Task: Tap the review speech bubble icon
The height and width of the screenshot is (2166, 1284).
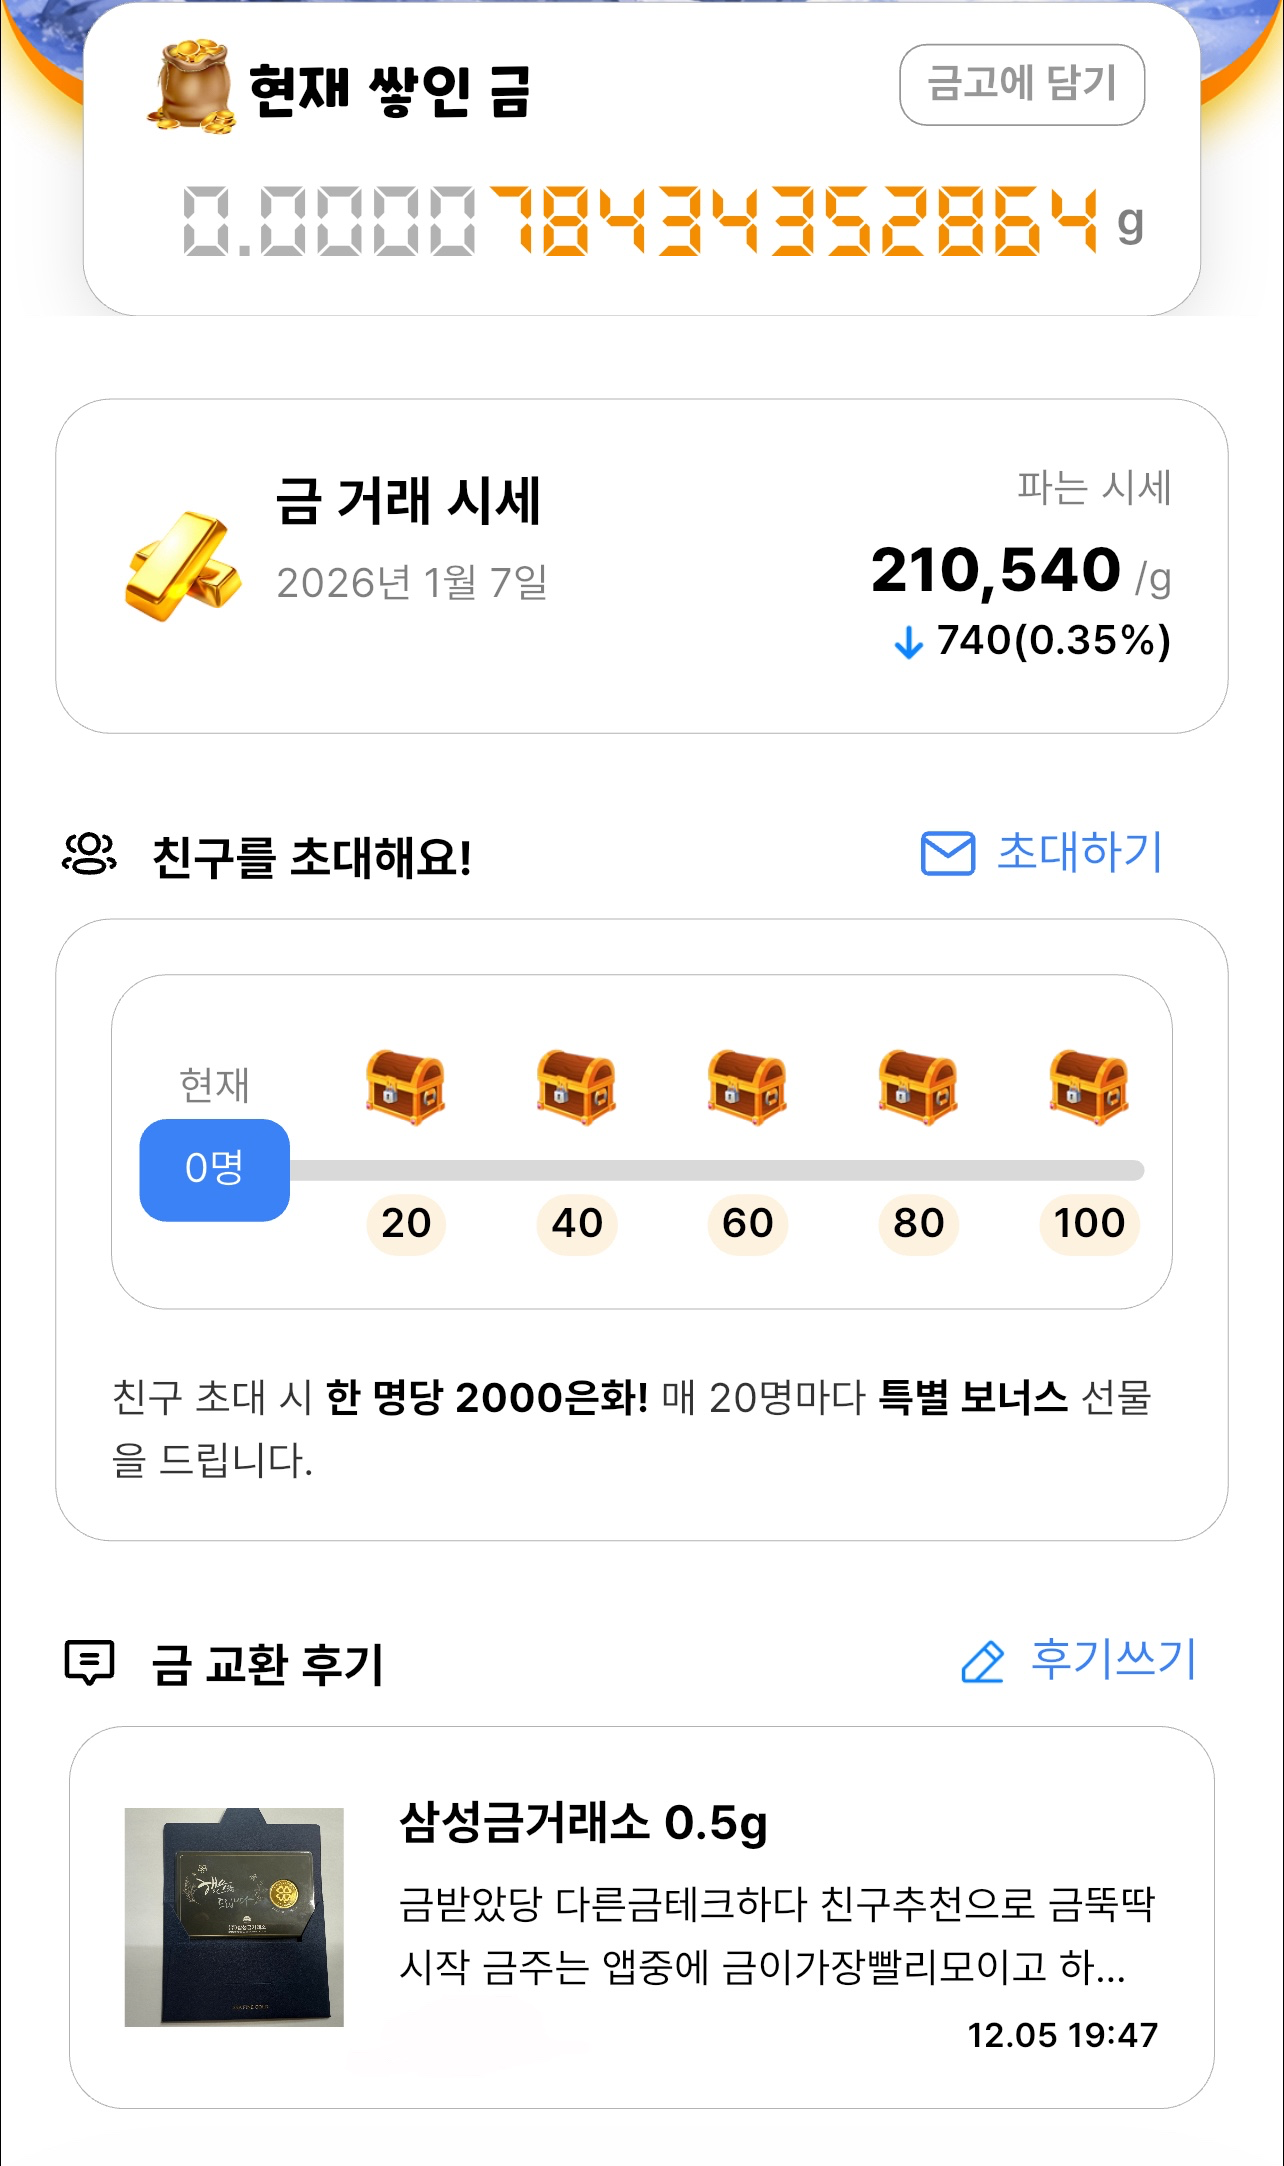Action: click(x=90, y=1662)
